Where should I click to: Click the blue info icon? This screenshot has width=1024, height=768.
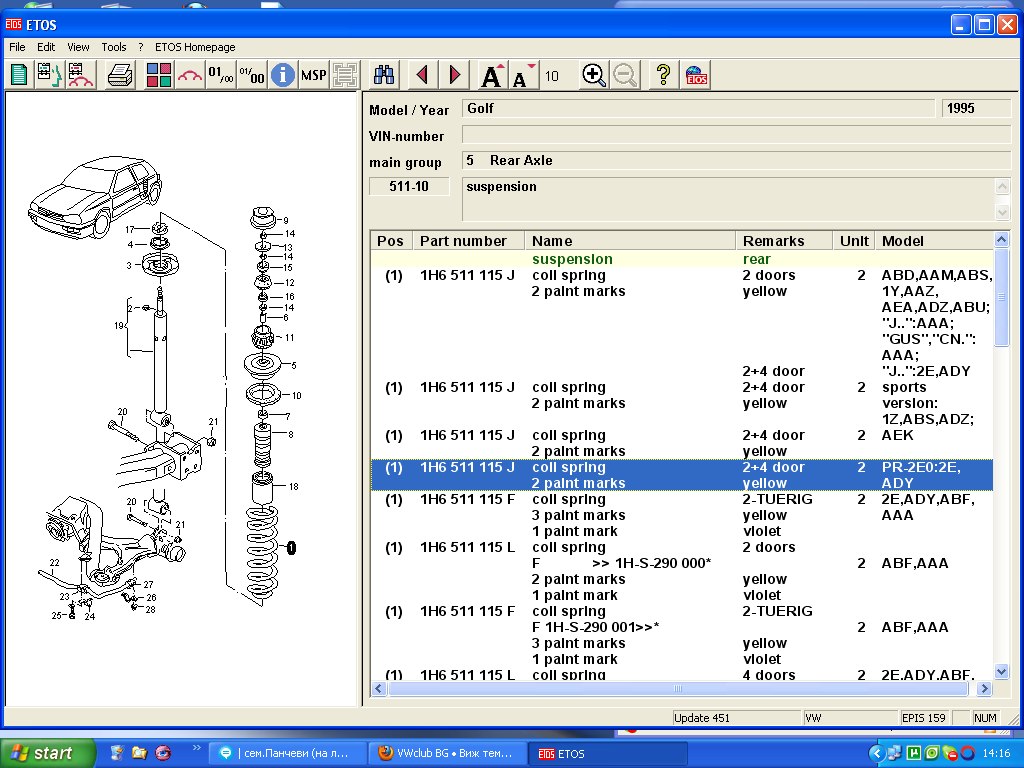283,75
